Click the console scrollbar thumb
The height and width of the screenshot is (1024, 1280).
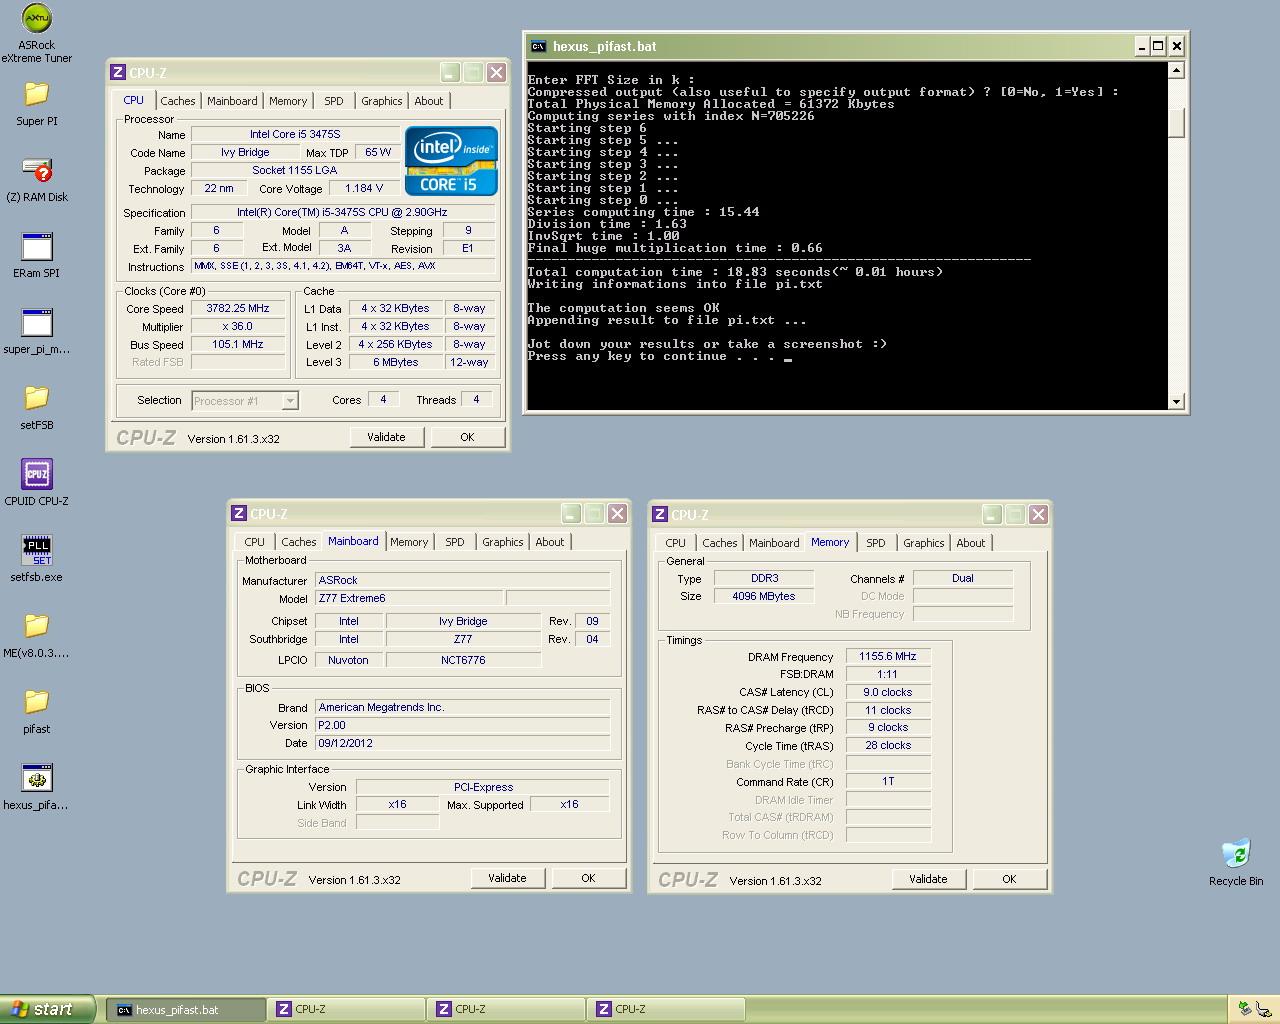[x=1176, y=122]
